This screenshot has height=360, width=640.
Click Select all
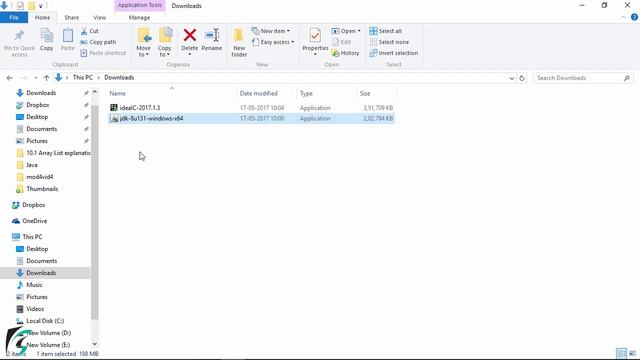[386, 31]
